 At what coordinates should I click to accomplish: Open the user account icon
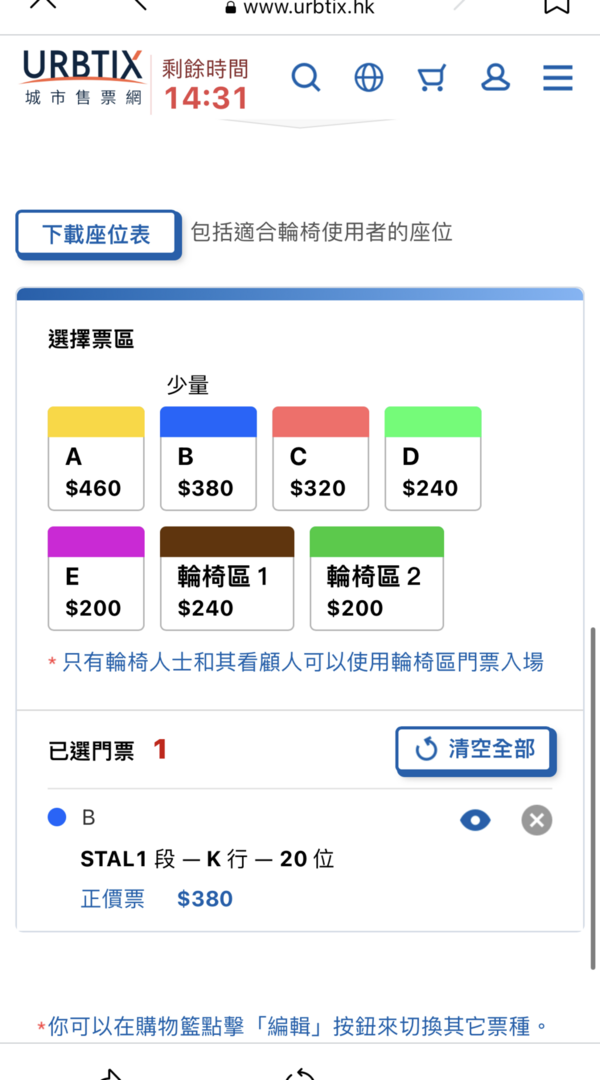coord(495,78)
